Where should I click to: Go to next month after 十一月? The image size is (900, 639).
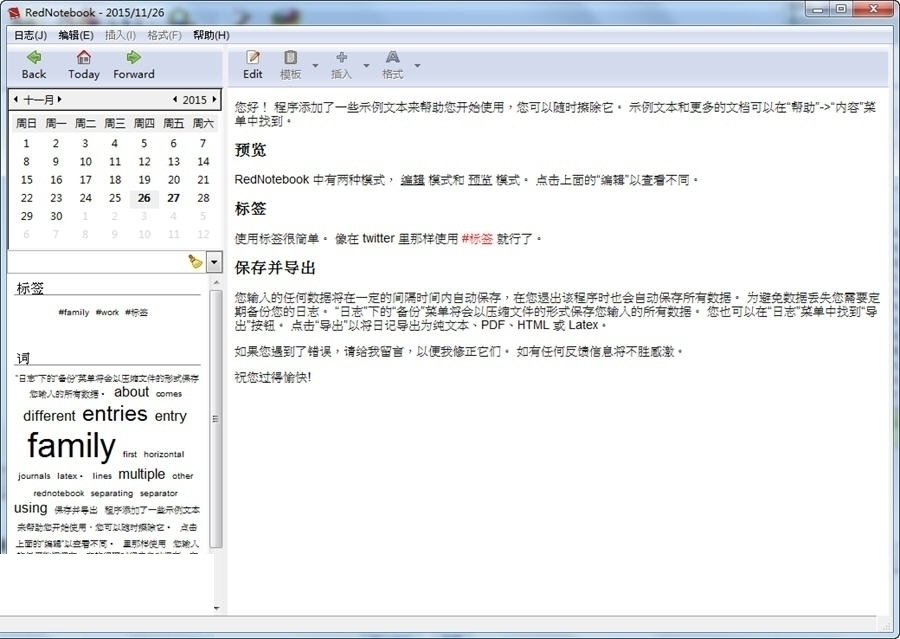click(59, 99)
